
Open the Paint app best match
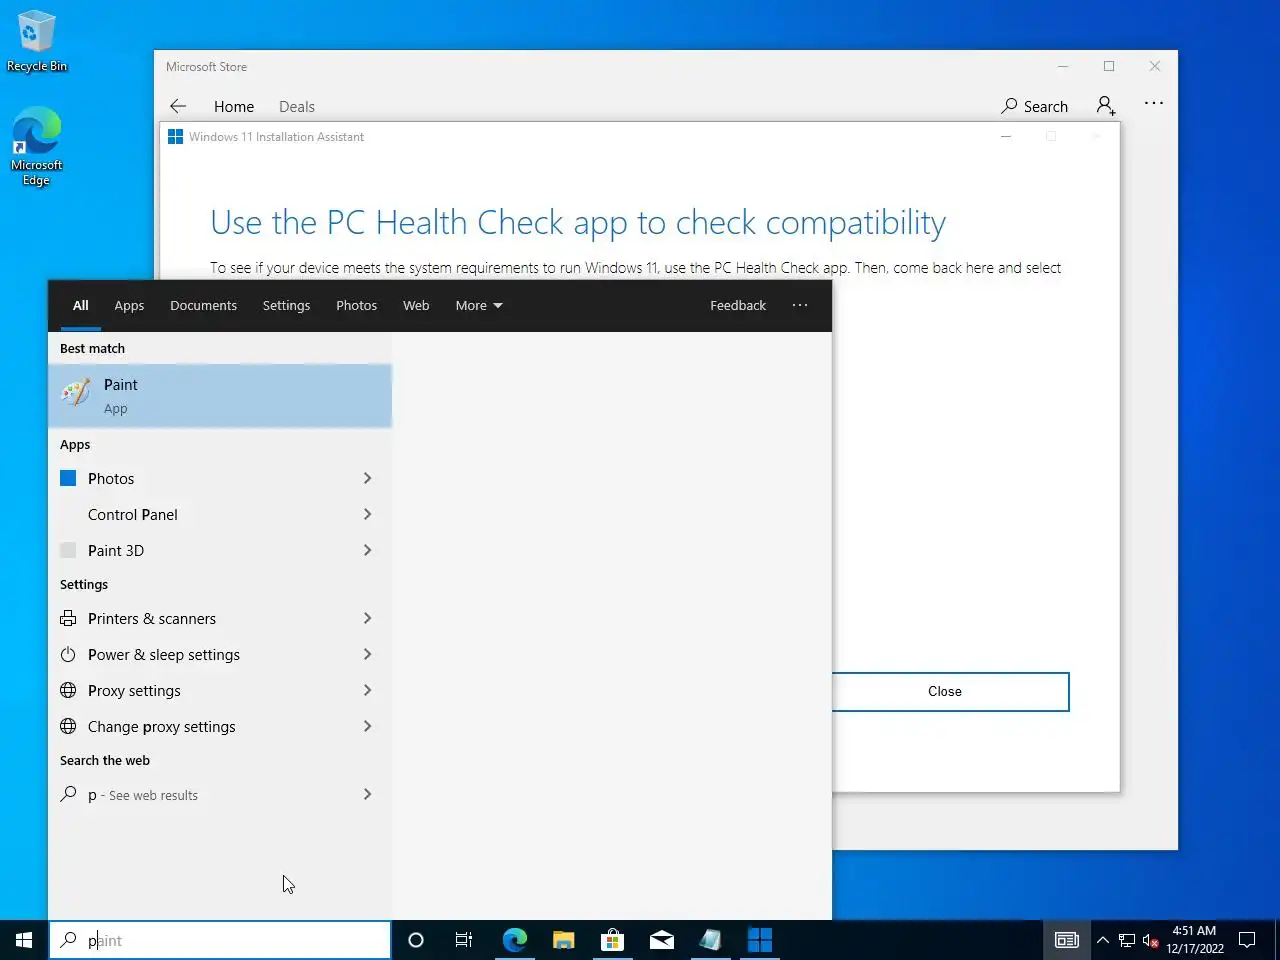(220, 396)
